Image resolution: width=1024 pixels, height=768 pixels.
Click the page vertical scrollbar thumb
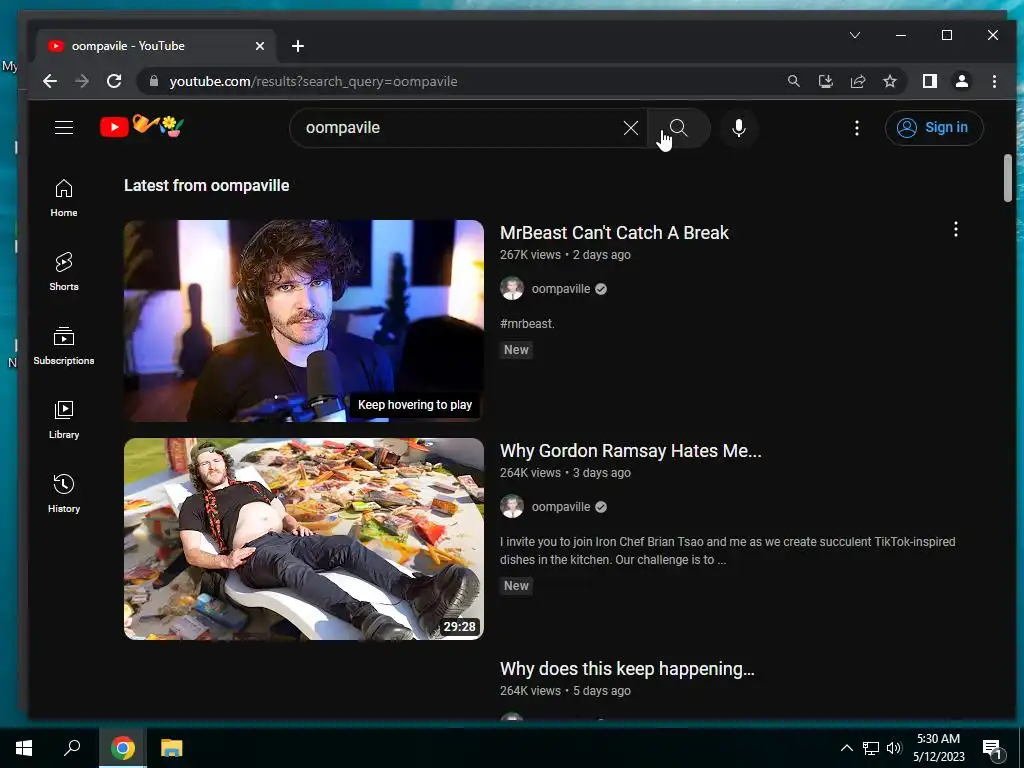point(1008,178)
